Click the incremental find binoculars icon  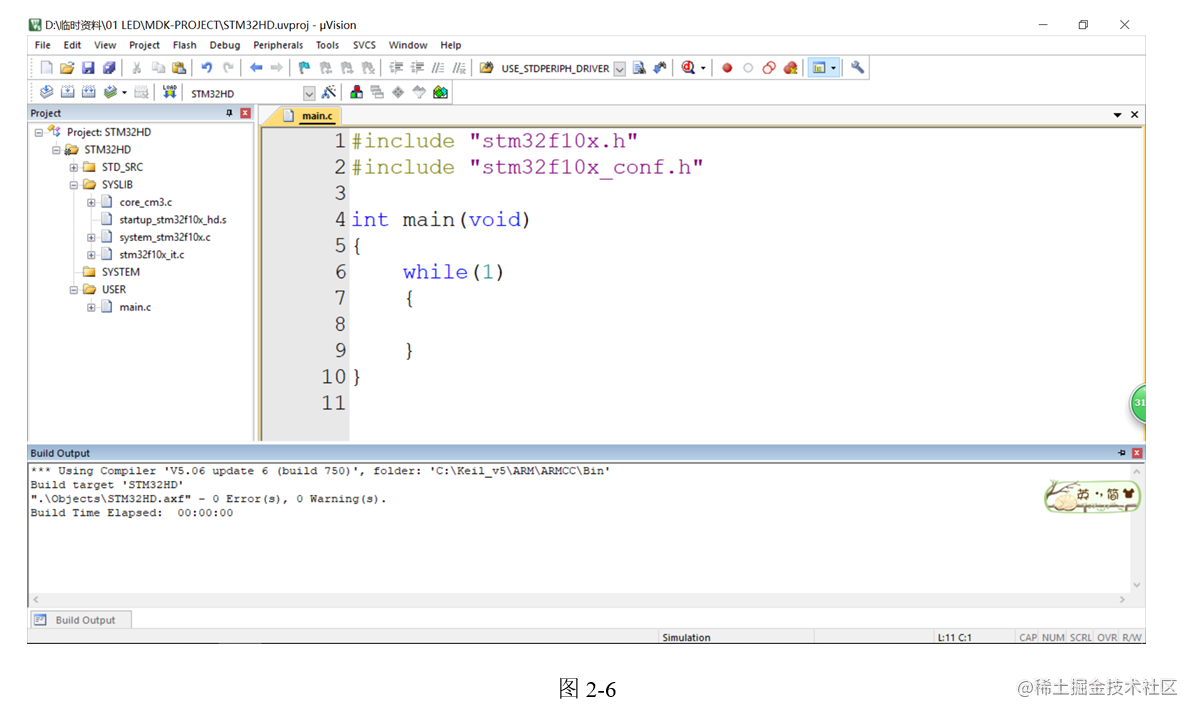pyautogui.click(x=660, y=68)
